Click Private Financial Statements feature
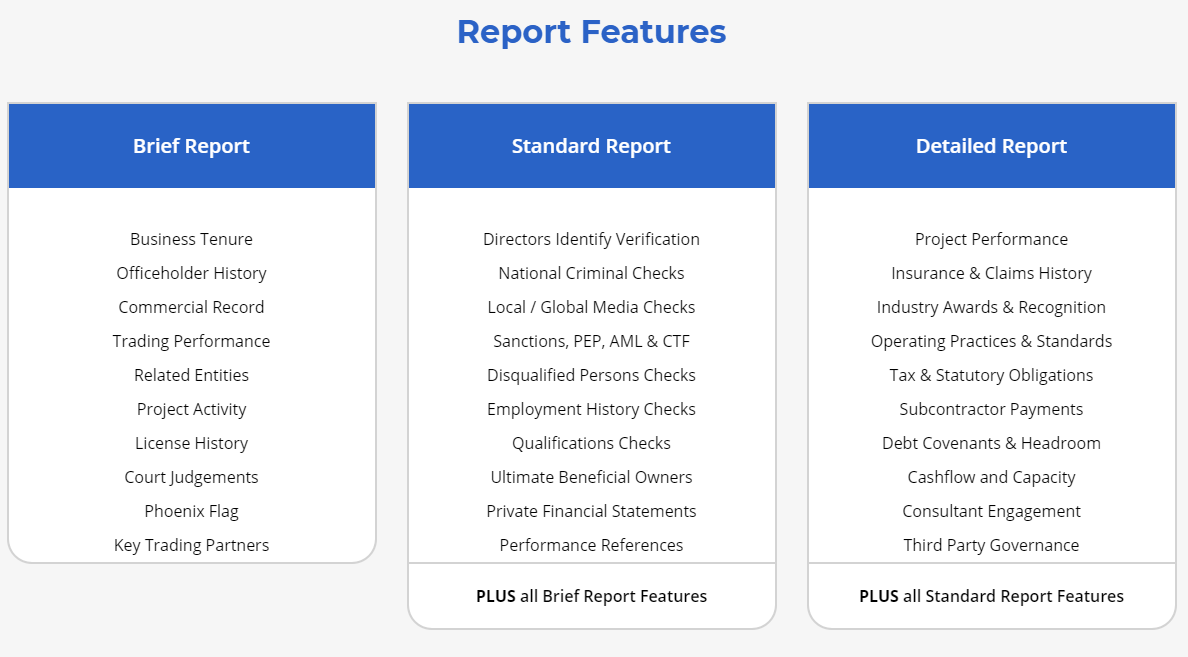This screenshot has height=657, width=1188. point(592,512)
